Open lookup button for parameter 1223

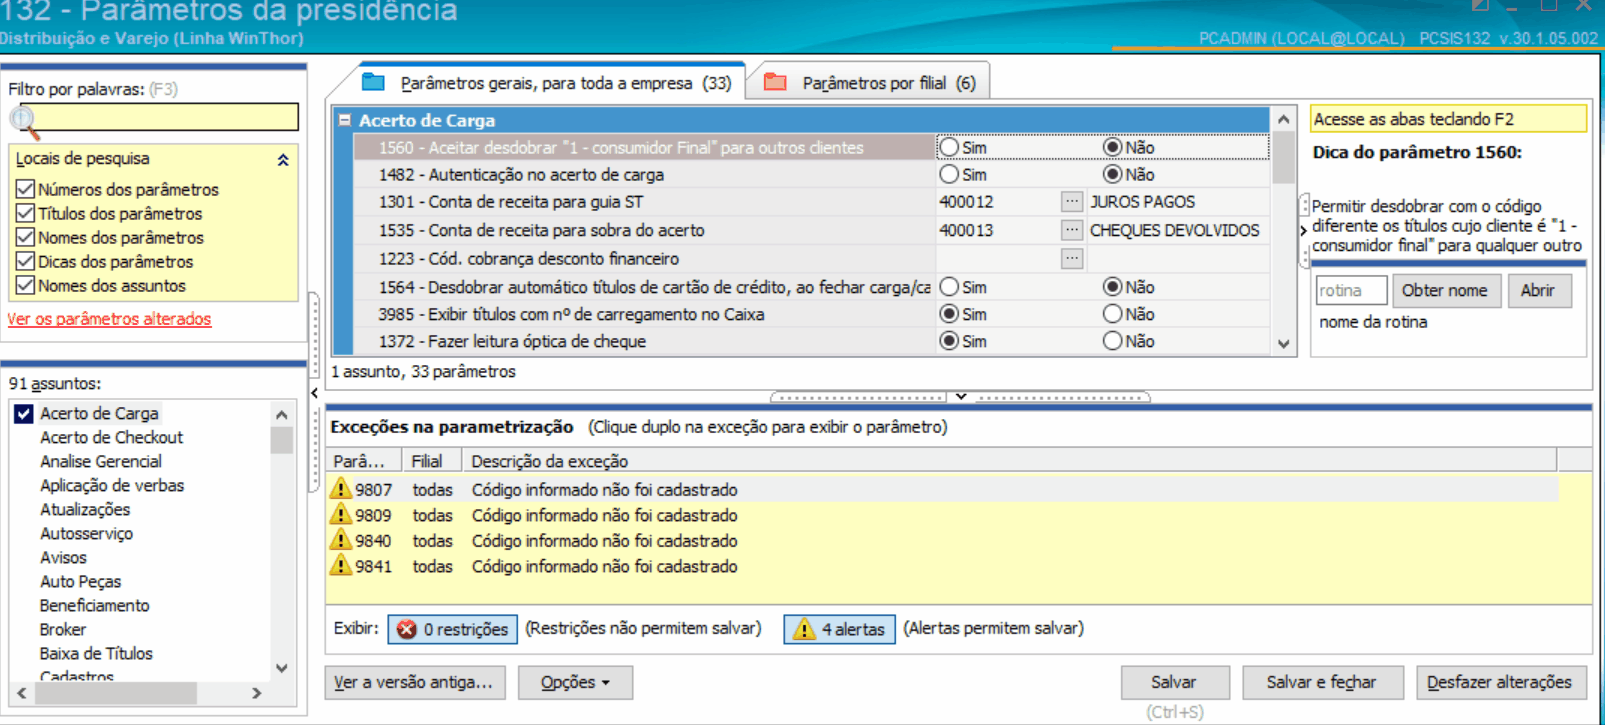click(1072, 258)
